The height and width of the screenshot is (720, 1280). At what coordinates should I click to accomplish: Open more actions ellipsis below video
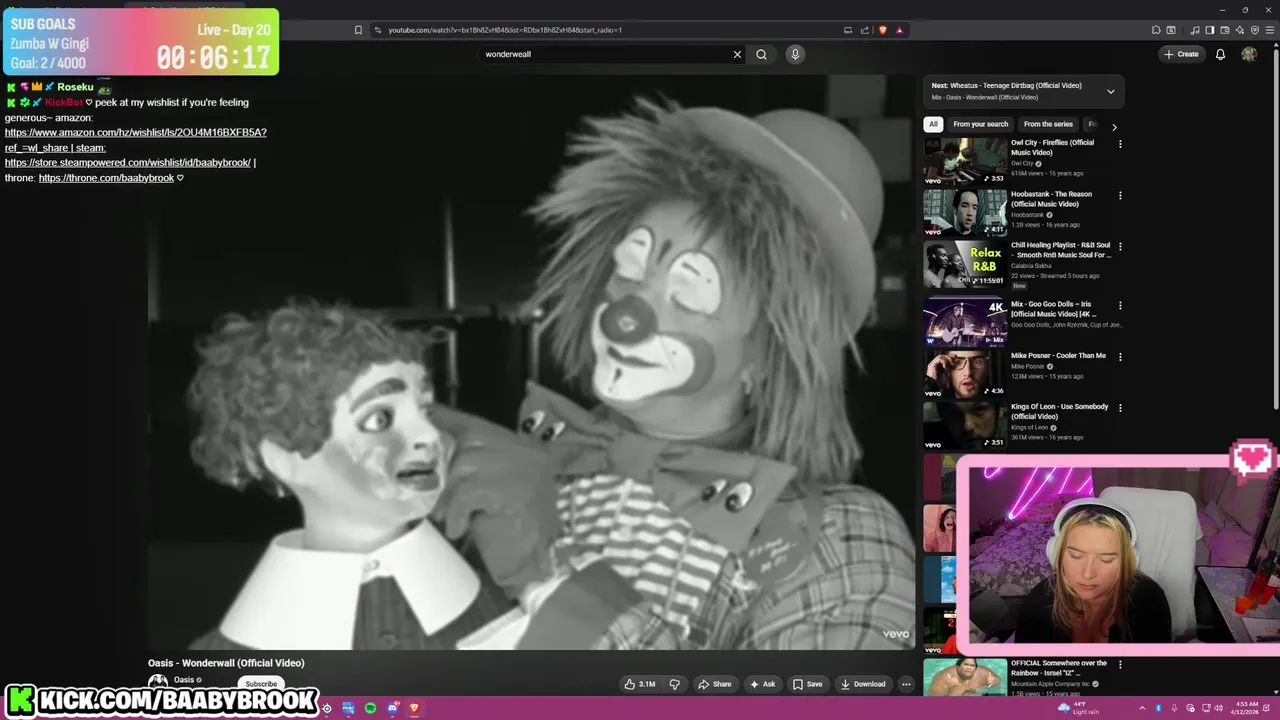906,684
